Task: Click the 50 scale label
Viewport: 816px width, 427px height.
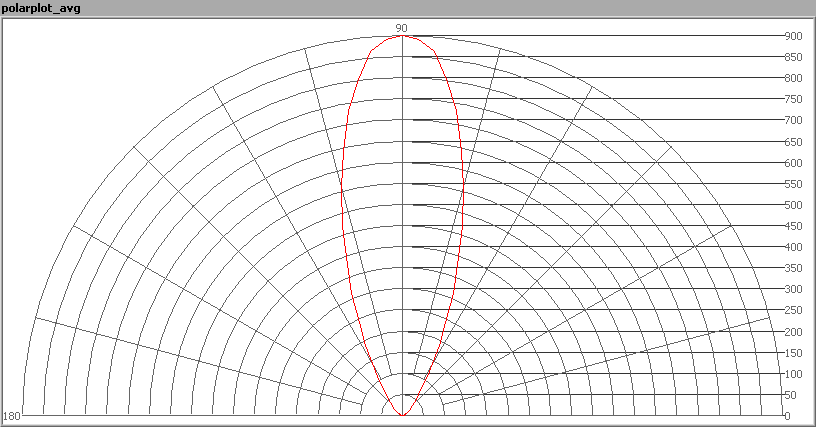Action: (x=791, y=395)
